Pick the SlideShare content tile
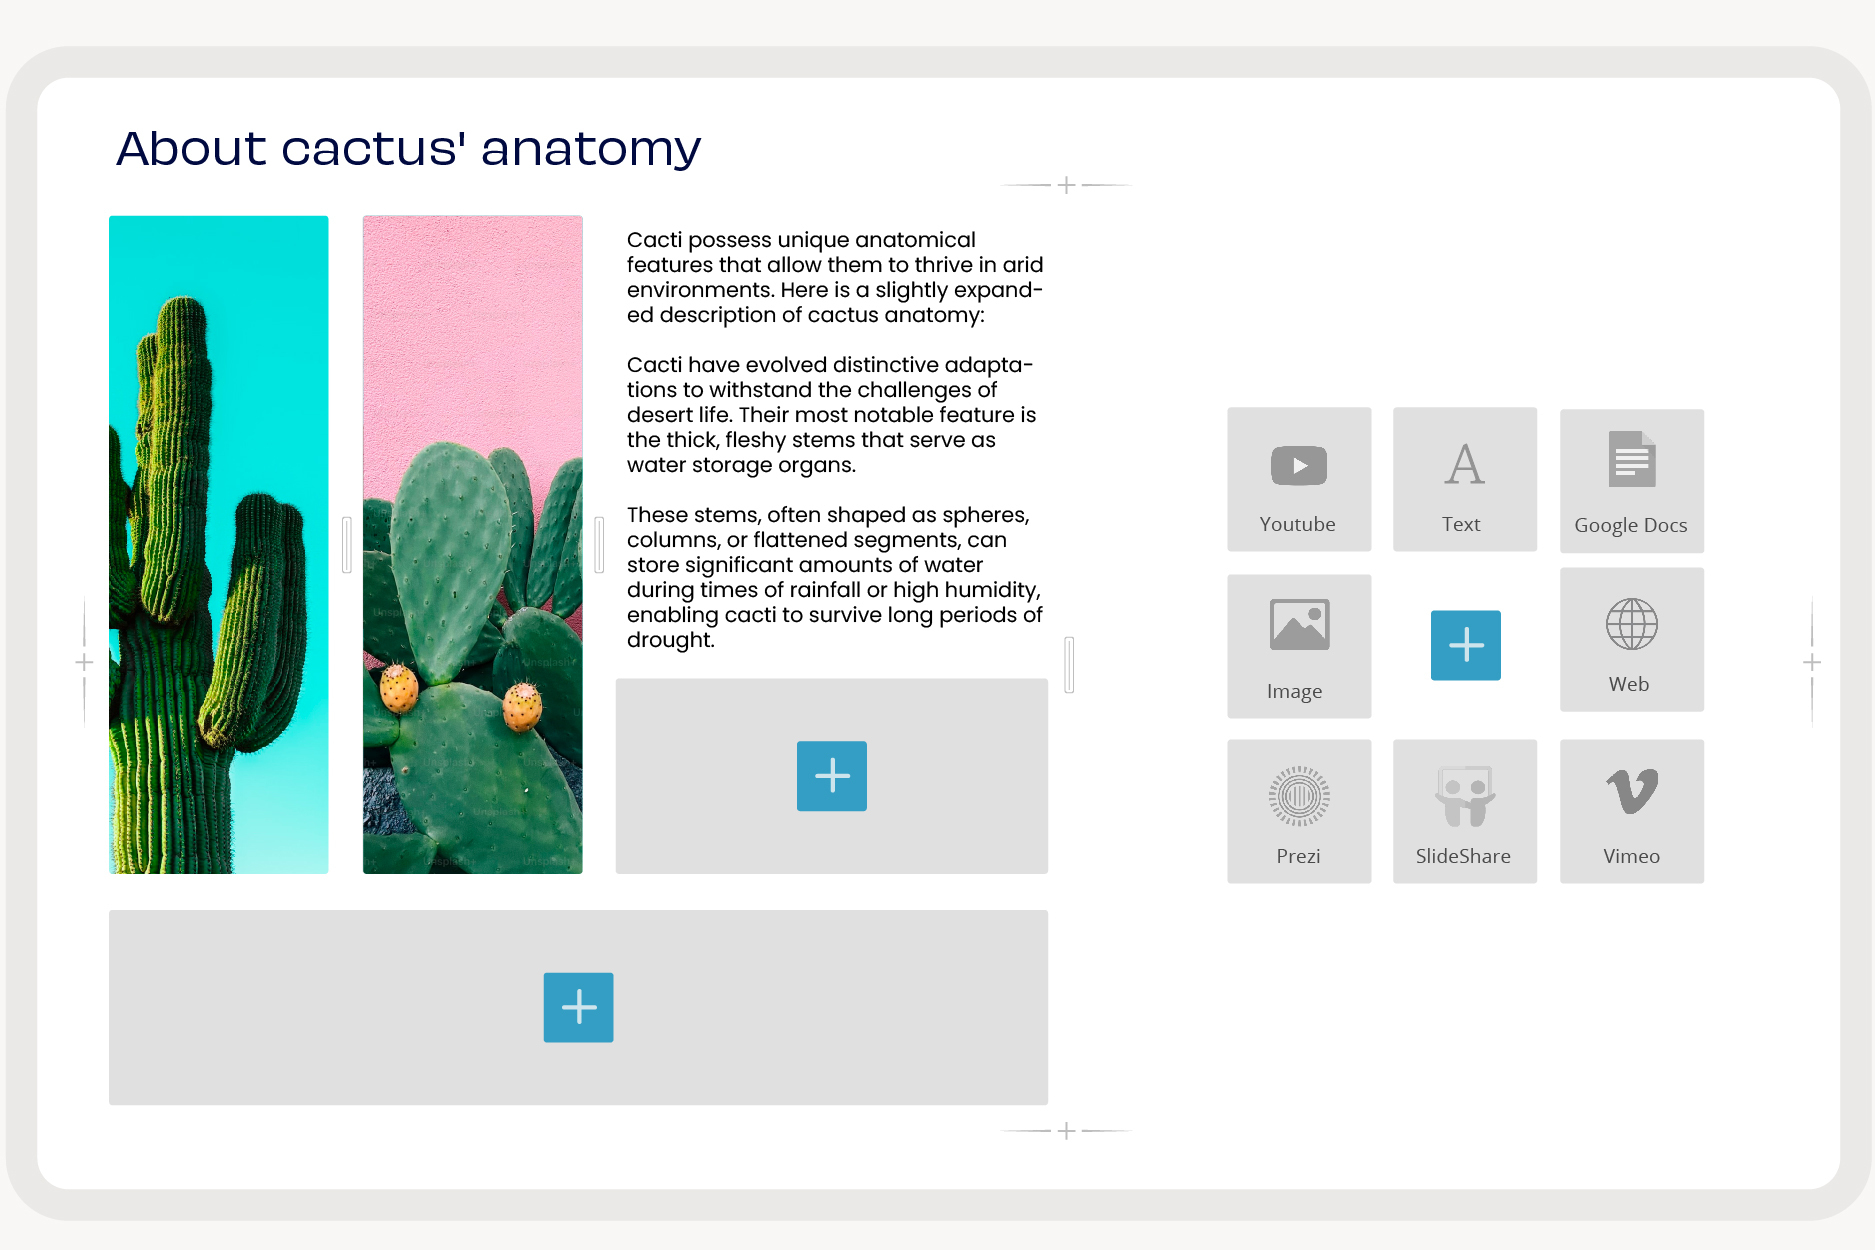The width and height of the screenshot is (1875, 1250). (1464, 811)
